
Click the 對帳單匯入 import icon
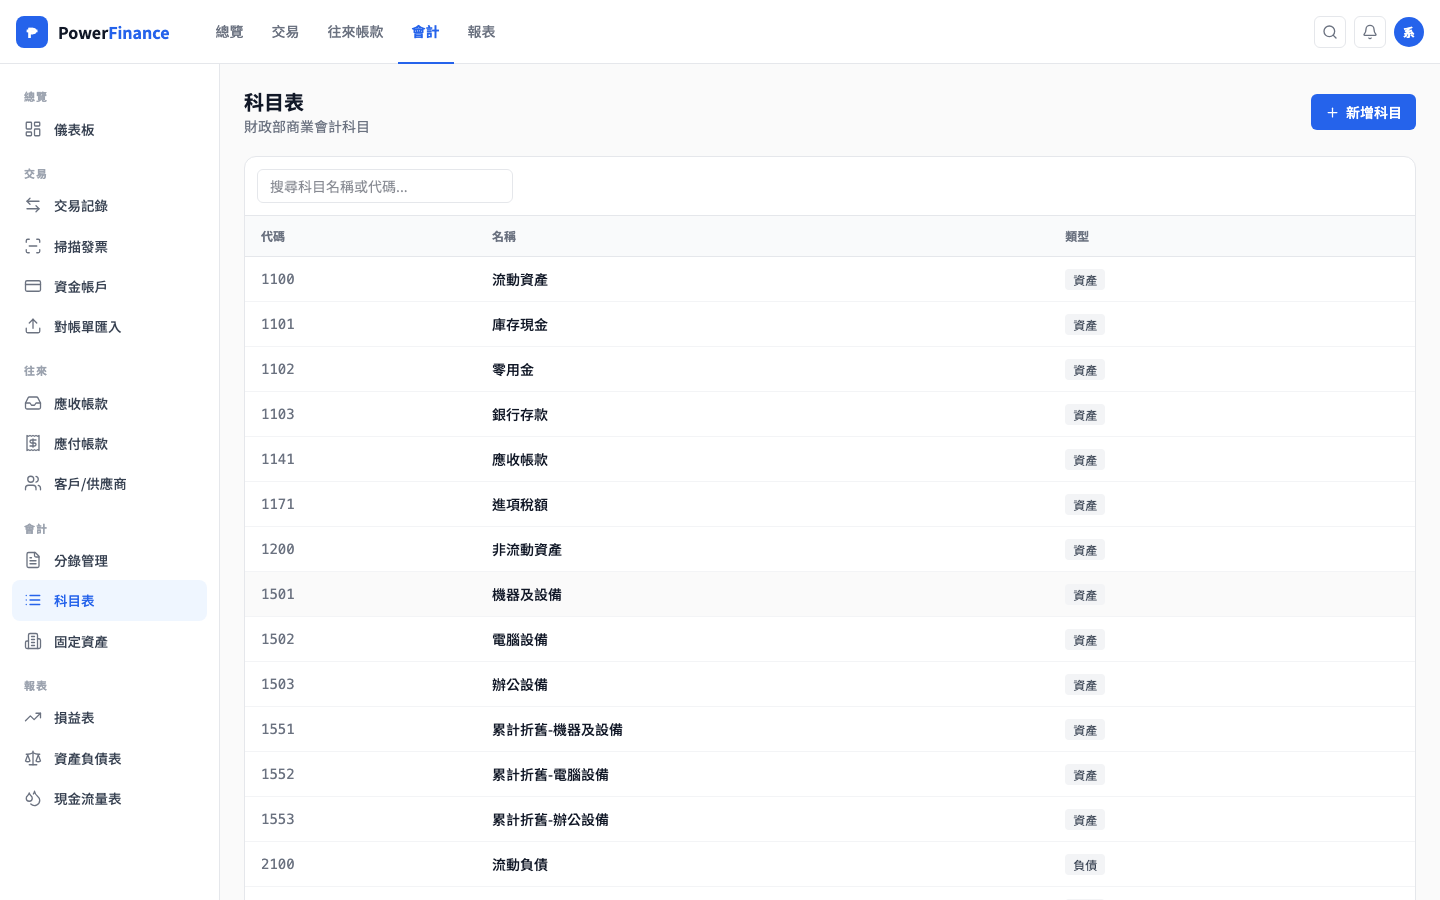coord(35,326)
